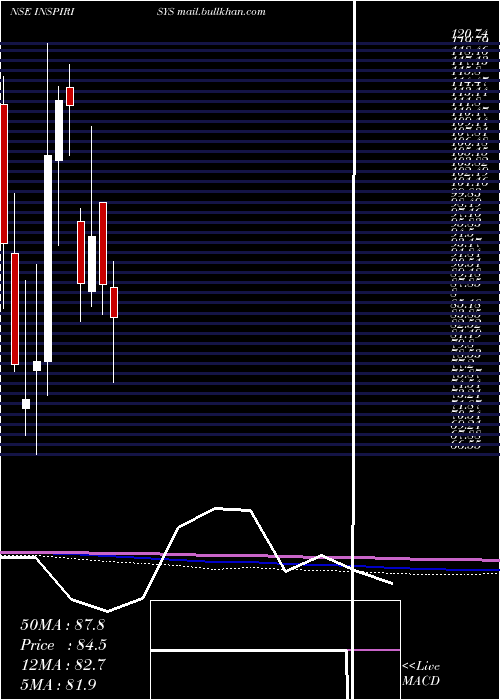
Task: Click the top price-axis value 120.74
Action: point(470,33)
